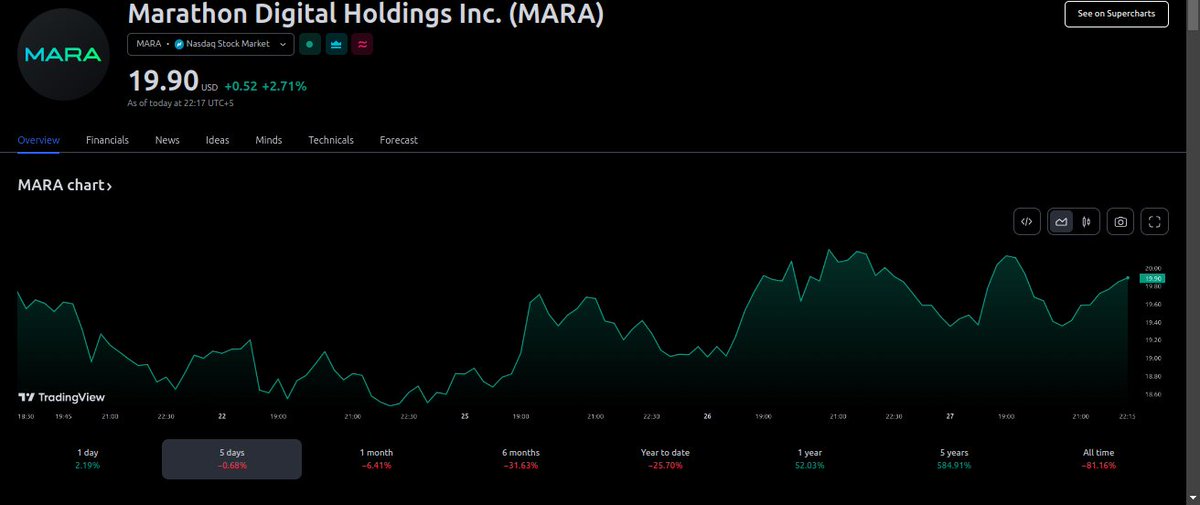
Task: Click the red wavy lines data icon
Action: (x=362, y=44)
